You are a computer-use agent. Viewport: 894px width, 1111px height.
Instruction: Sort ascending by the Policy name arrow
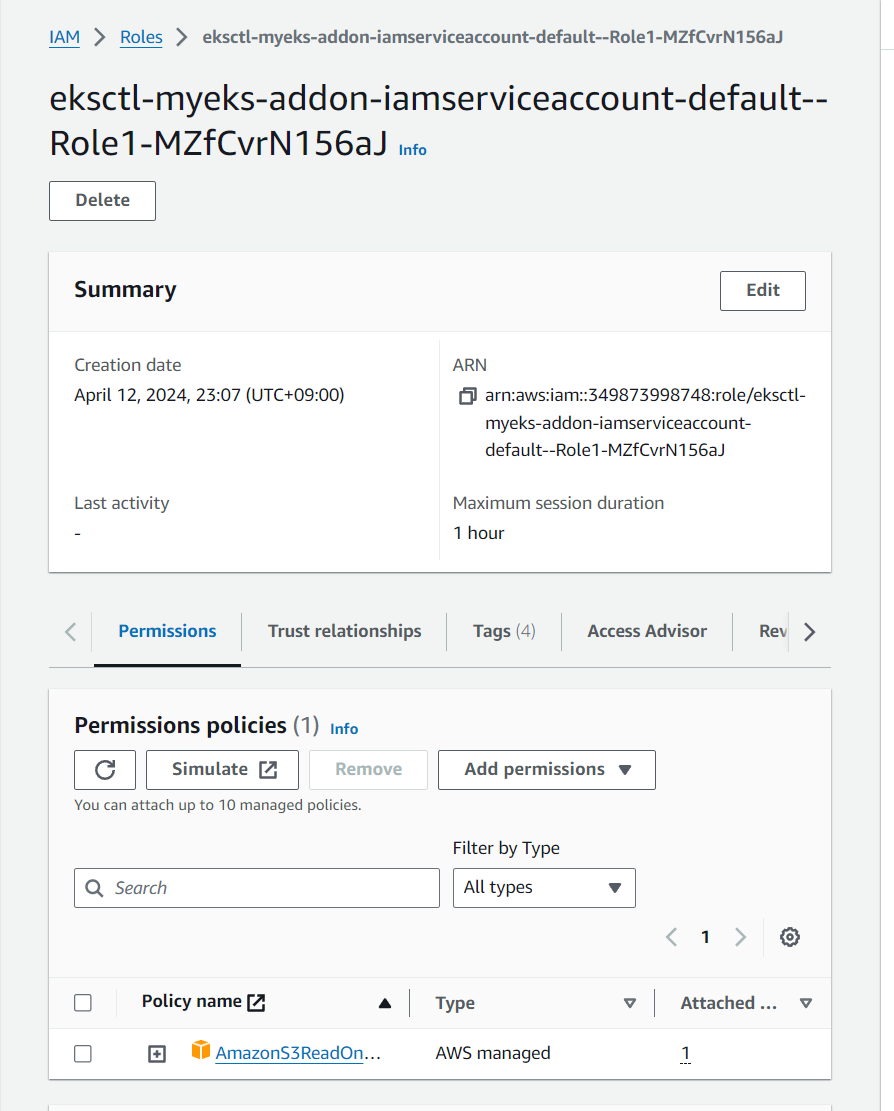click(x=385, y=1003)
